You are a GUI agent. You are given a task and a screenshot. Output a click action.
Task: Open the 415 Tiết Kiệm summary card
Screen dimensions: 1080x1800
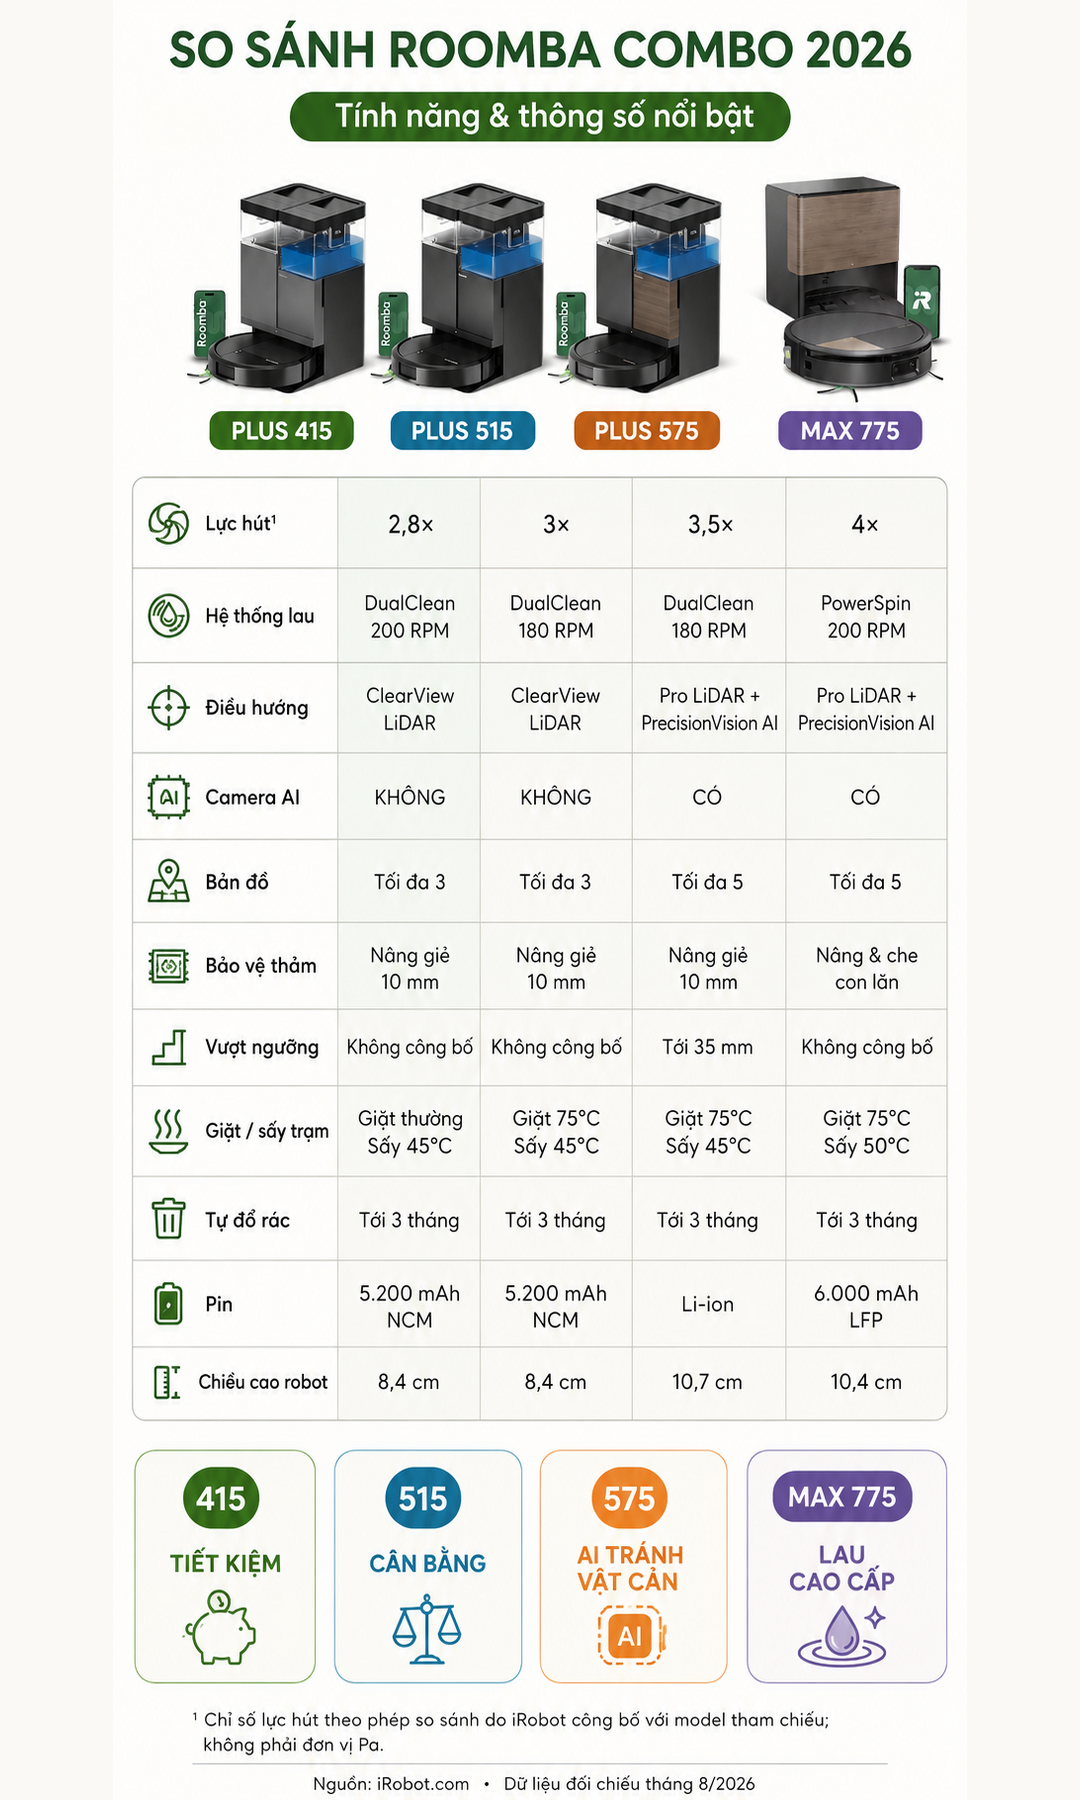(225, 1566)
